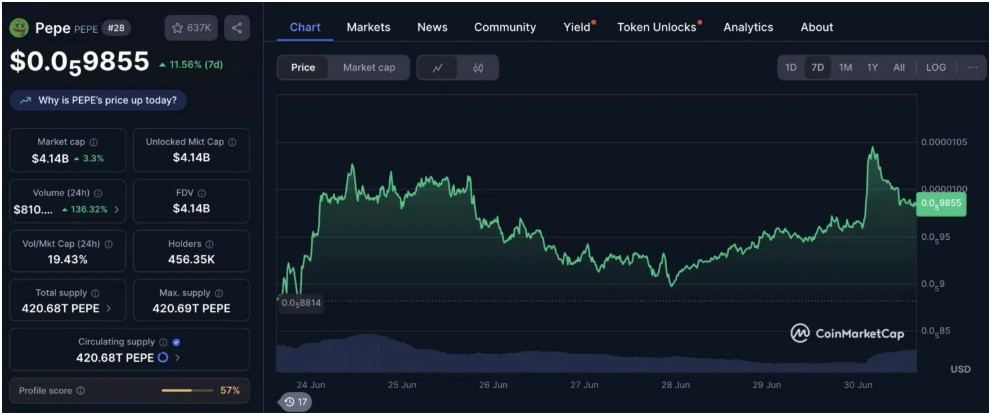This screenshot has height=413, width=989.
Task: Set chart range to 1Y
Action: click(x=872, y=67)
